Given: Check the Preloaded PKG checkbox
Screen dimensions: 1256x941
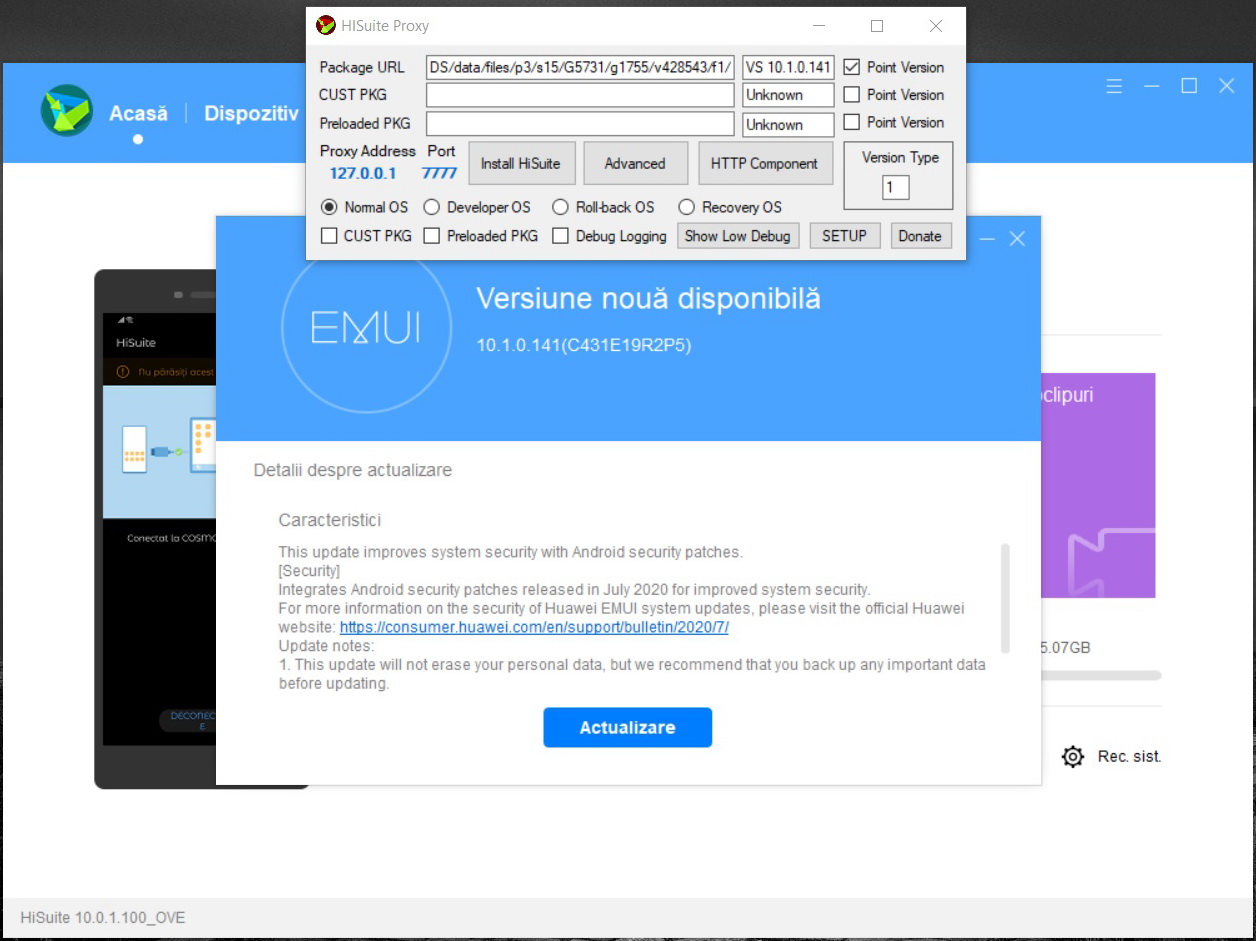Looking at the screenshot, I should click(x=432, y=236).
